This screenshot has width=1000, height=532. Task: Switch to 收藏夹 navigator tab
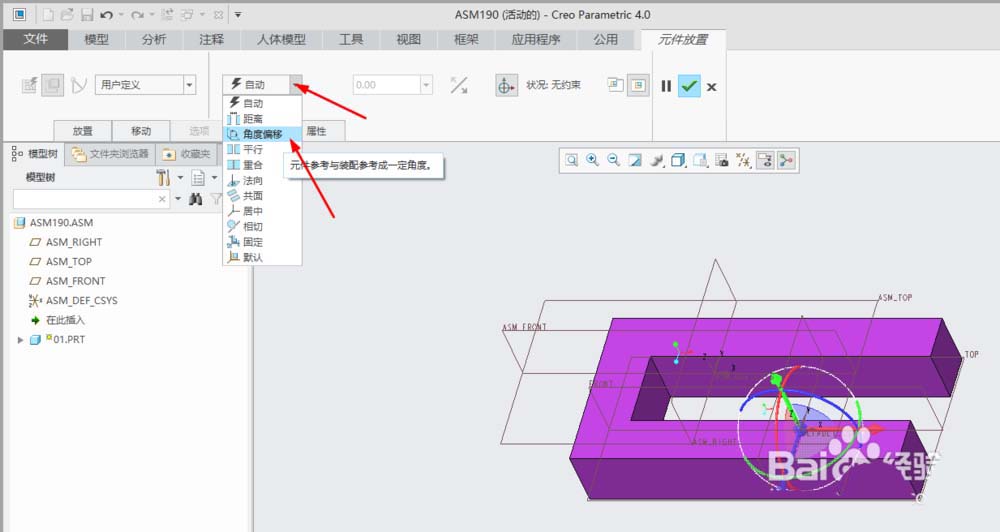click(187, 154)
